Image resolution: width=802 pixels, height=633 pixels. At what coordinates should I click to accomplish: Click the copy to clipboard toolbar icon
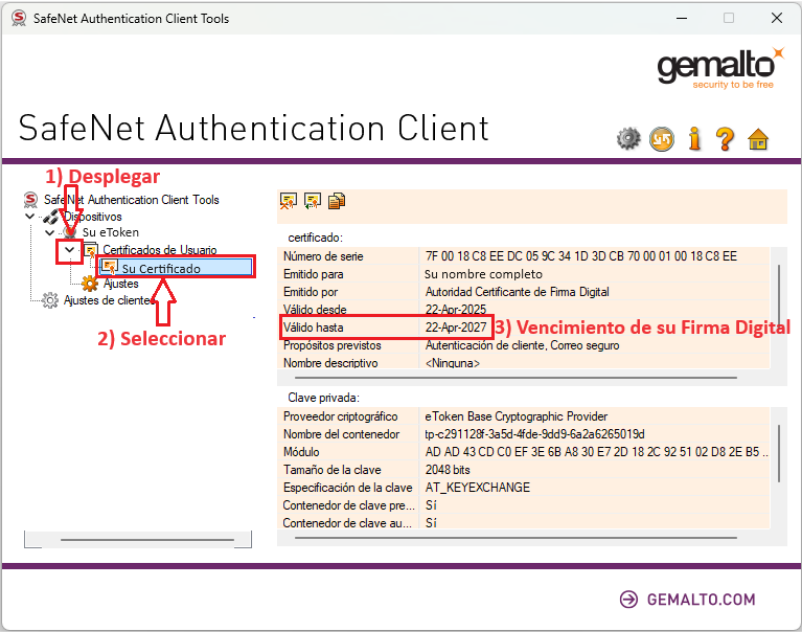(x=336, y=201)
